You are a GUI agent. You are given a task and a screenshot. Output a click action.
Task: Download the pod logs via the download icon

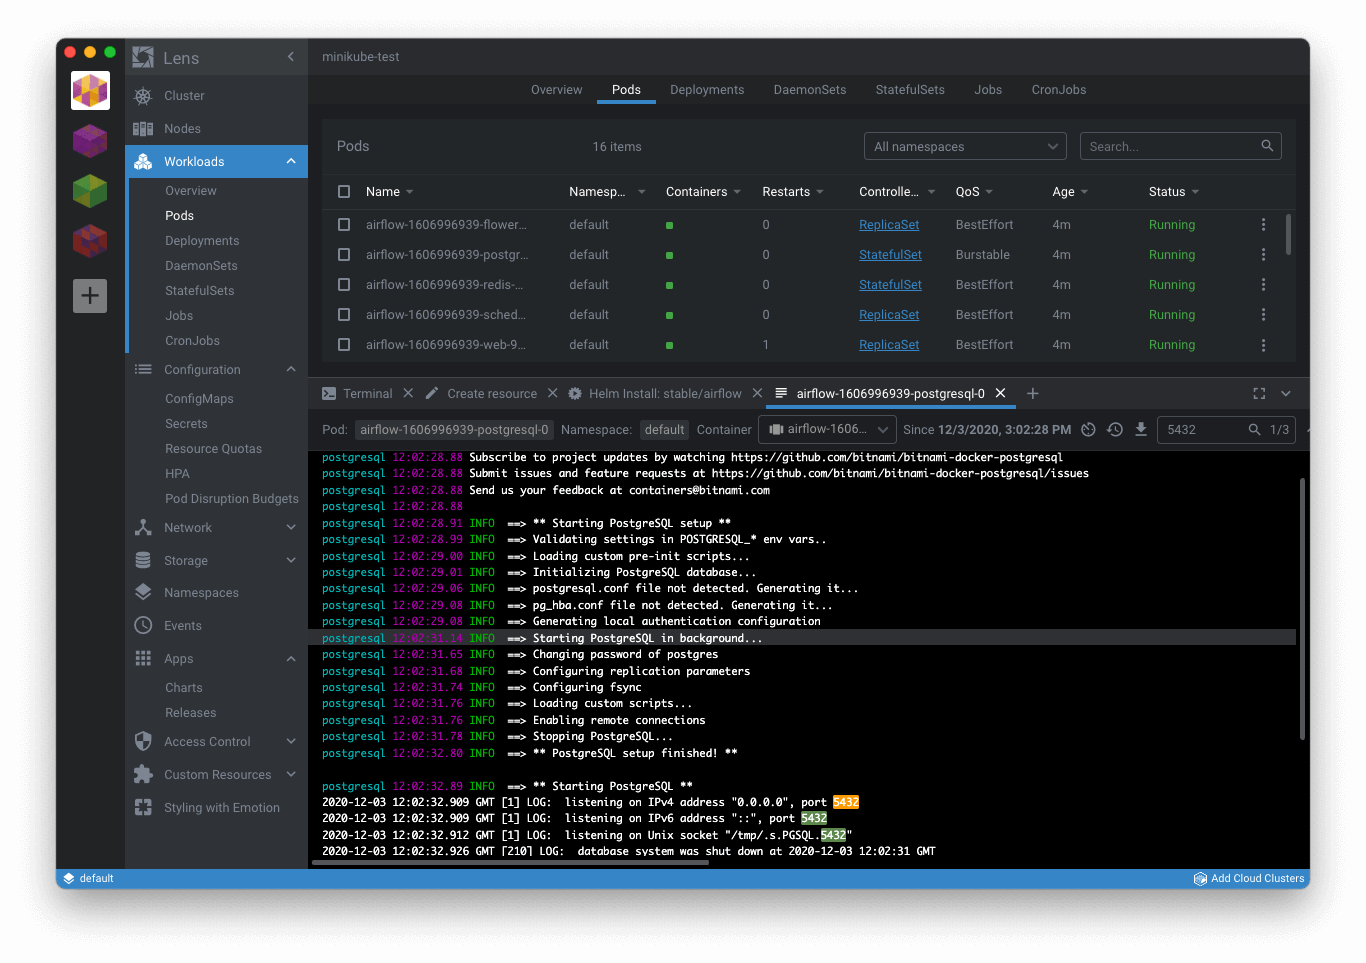(1141, 429)
